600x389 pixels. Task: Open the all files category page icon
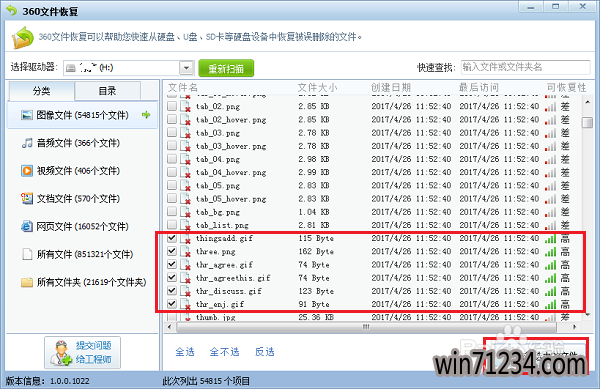pyautogui.click(x=27, y=254)
